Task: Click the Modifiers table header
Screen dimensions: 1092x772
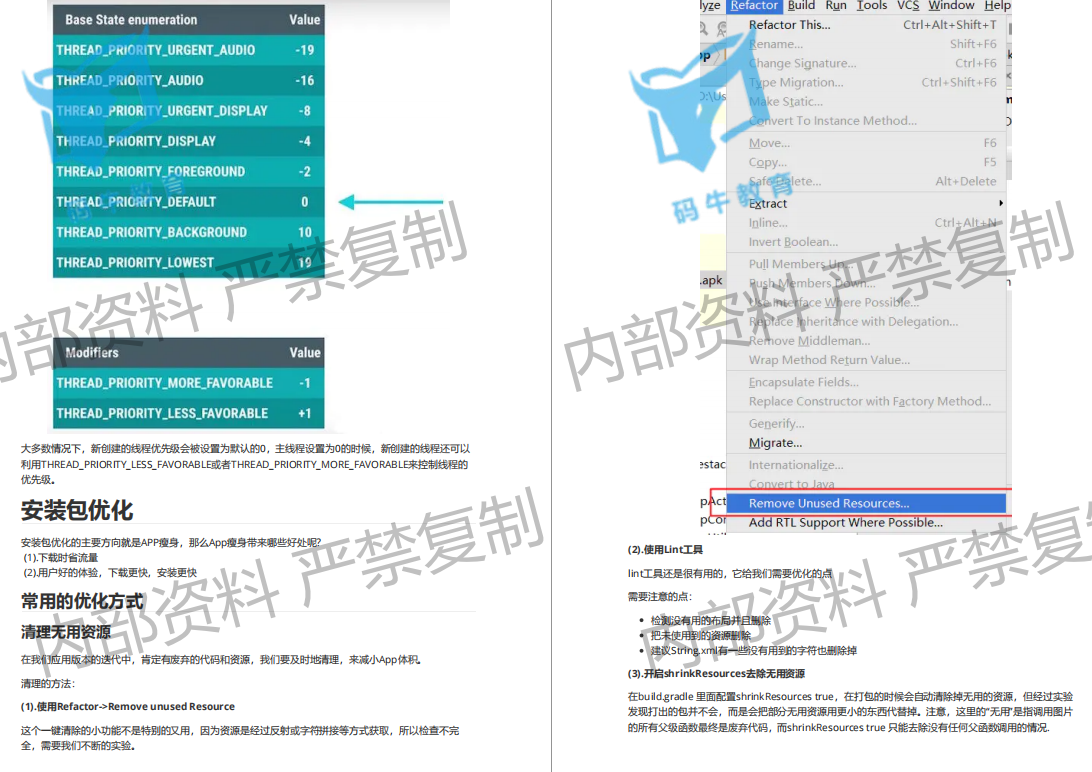Action: (189, 353)
